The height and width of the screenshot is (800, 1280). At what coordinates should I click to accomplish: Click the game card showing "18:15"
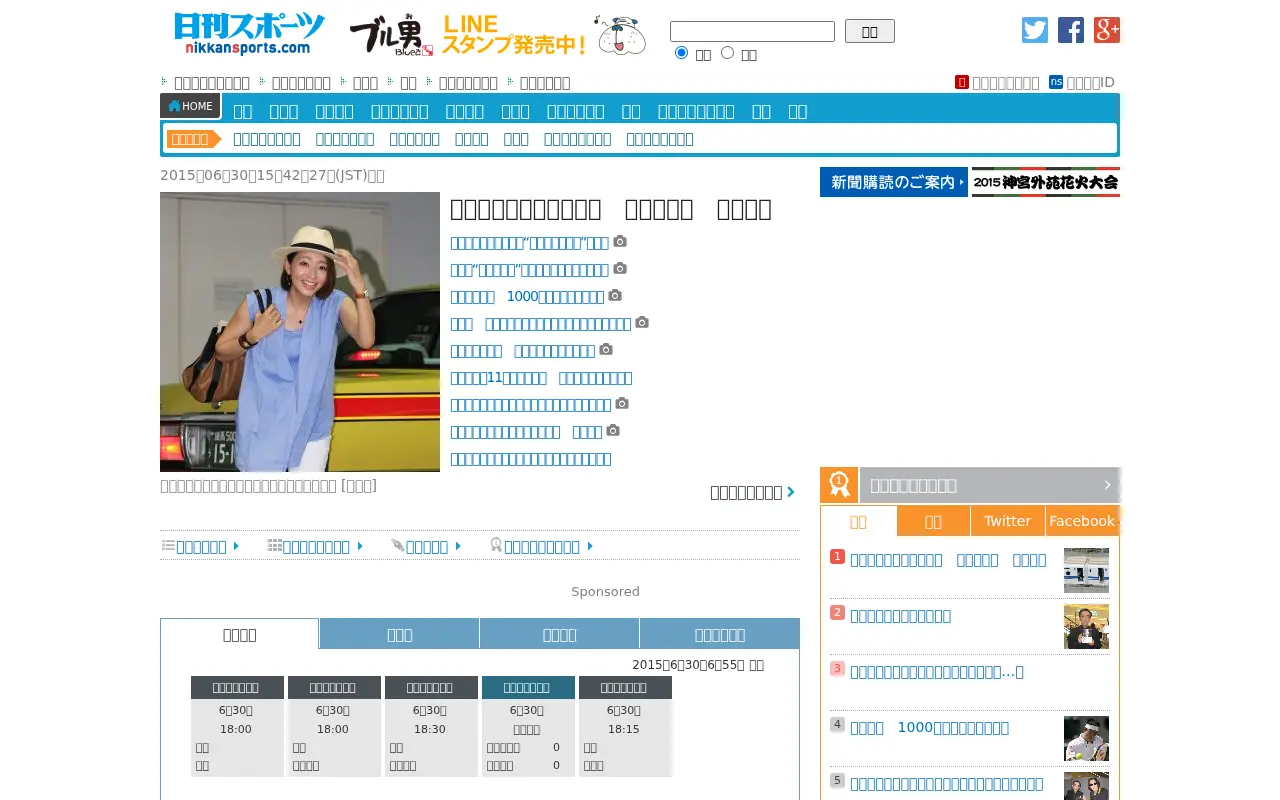tap(624, 726)
